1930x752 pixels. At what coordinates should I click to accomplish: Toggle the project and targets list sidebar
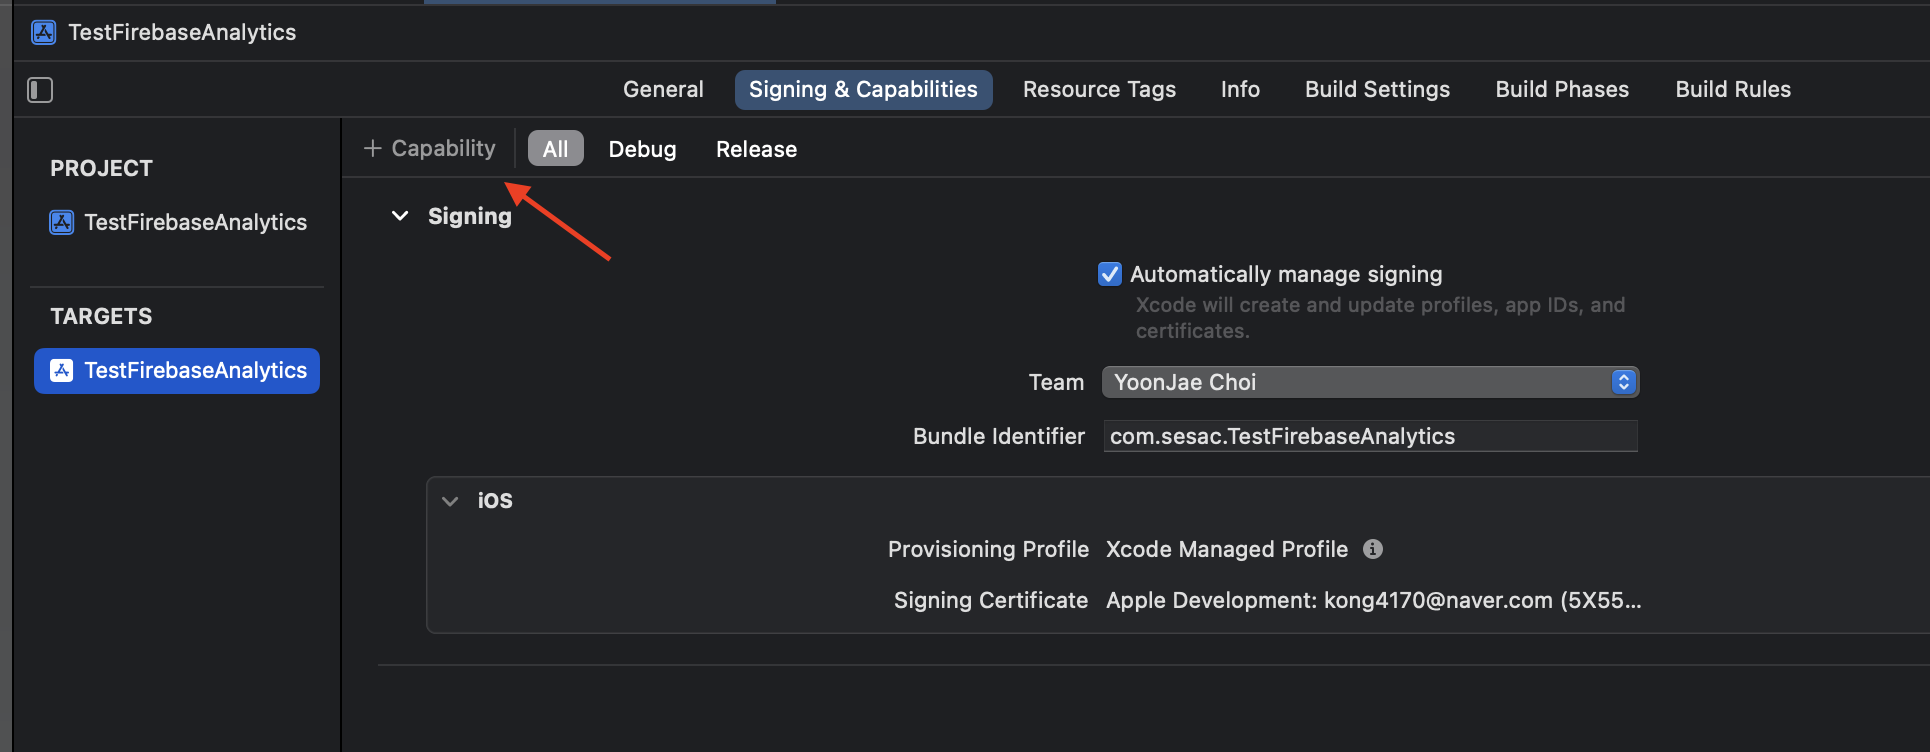[x=40, y=90]
